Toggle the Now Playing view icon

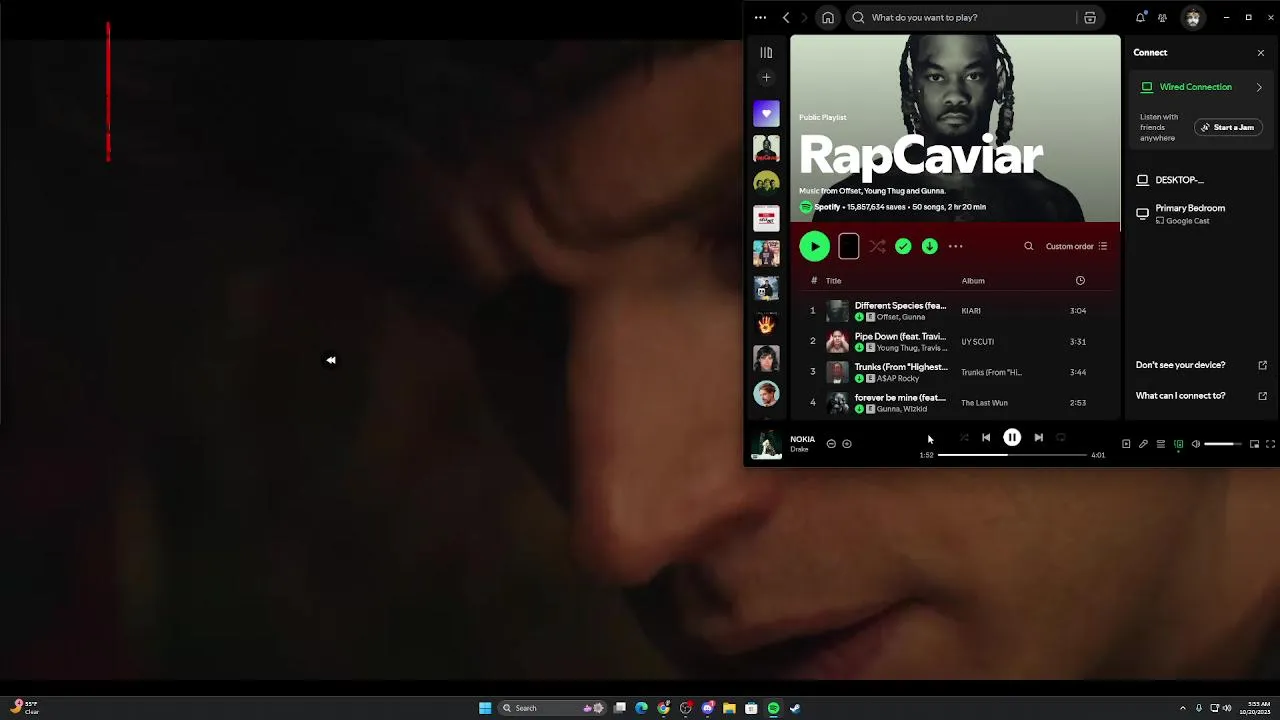[1126, 444]
